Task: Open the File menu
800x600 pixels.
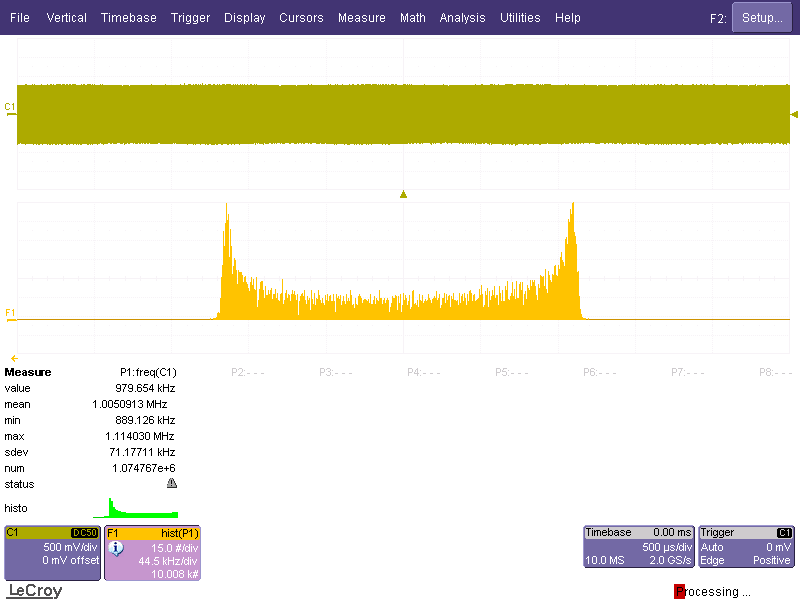Action: coord(20,18)
